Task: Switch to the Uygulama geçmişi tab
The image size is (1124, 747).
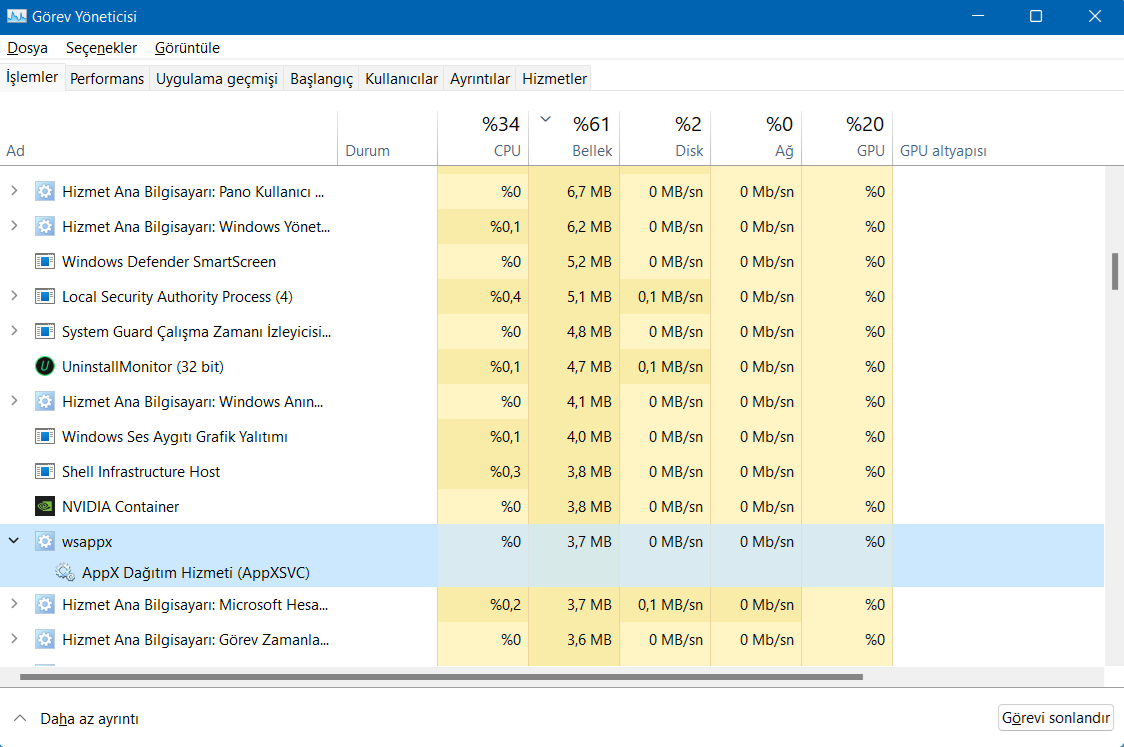Action: coord(216,79)
